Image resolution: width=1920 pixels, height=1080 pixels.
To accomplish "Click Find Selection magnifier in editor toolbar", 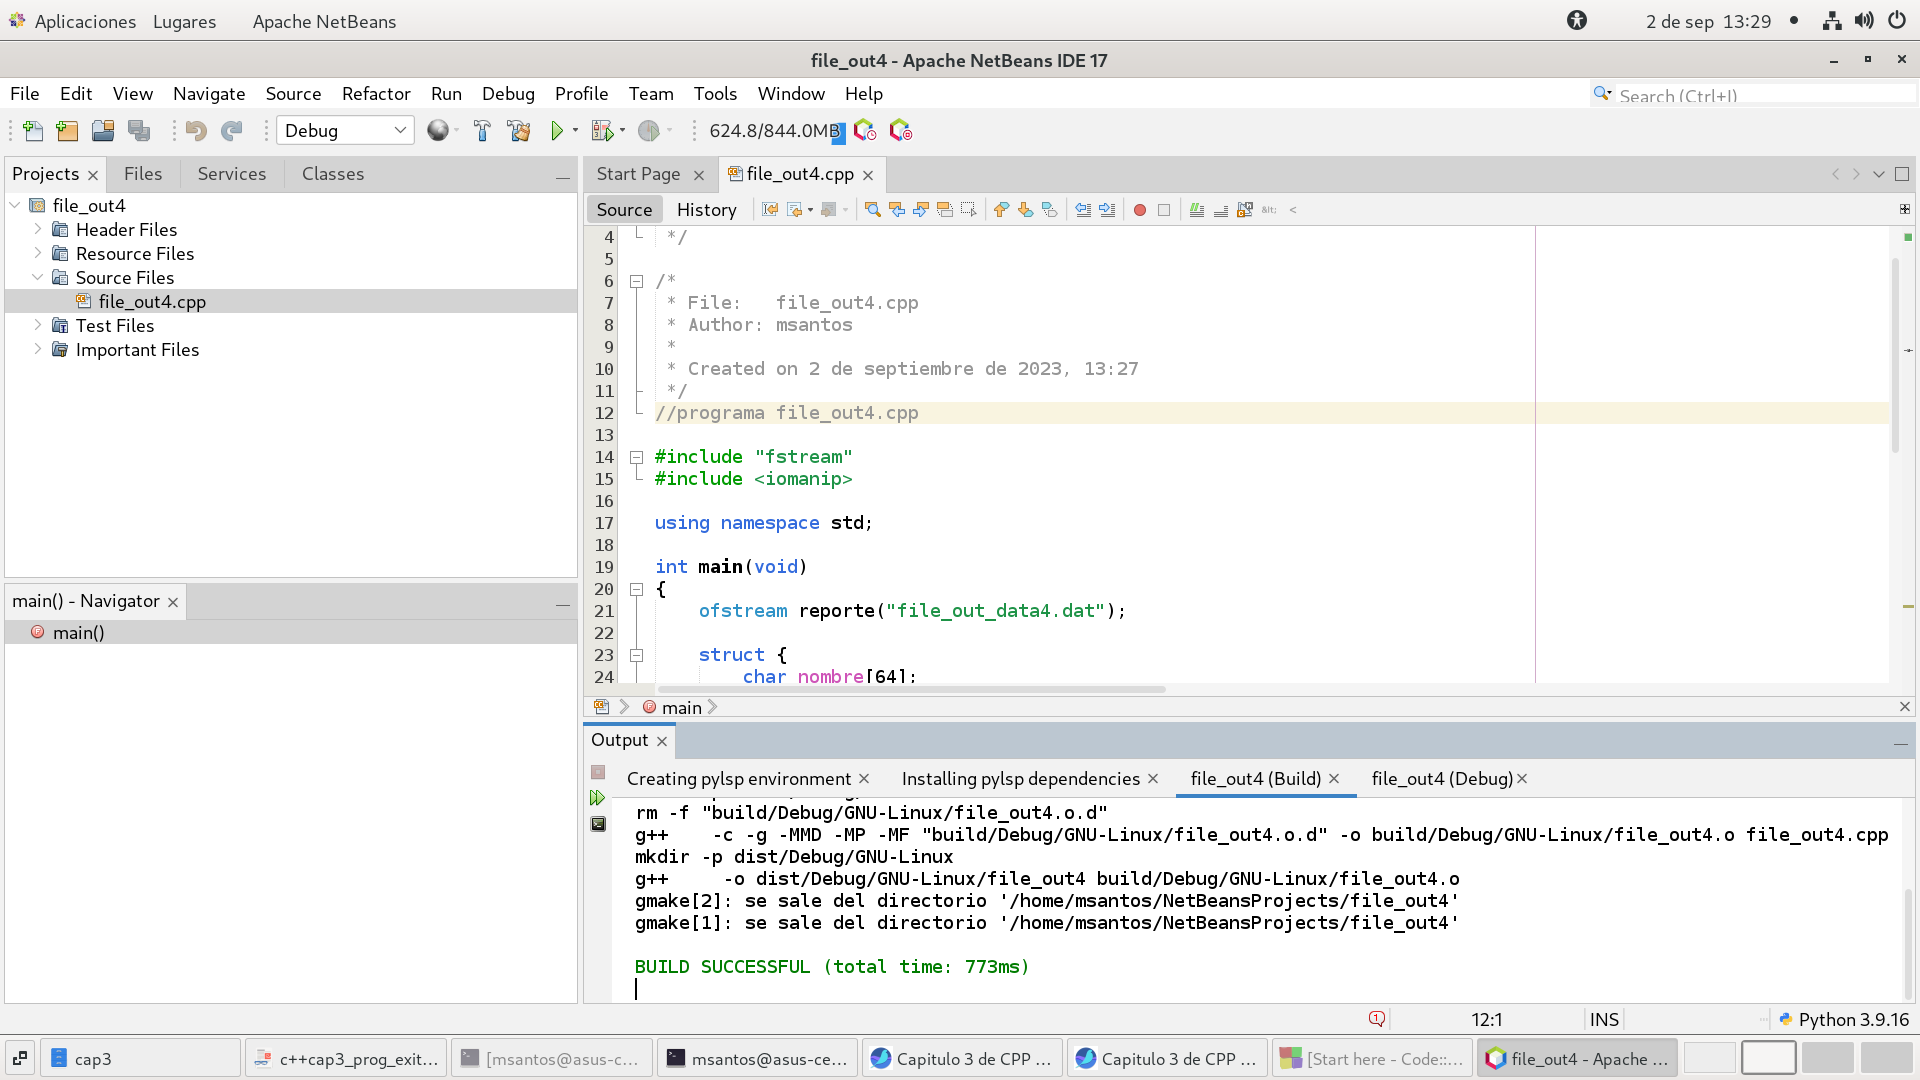I will coord(873,210).
